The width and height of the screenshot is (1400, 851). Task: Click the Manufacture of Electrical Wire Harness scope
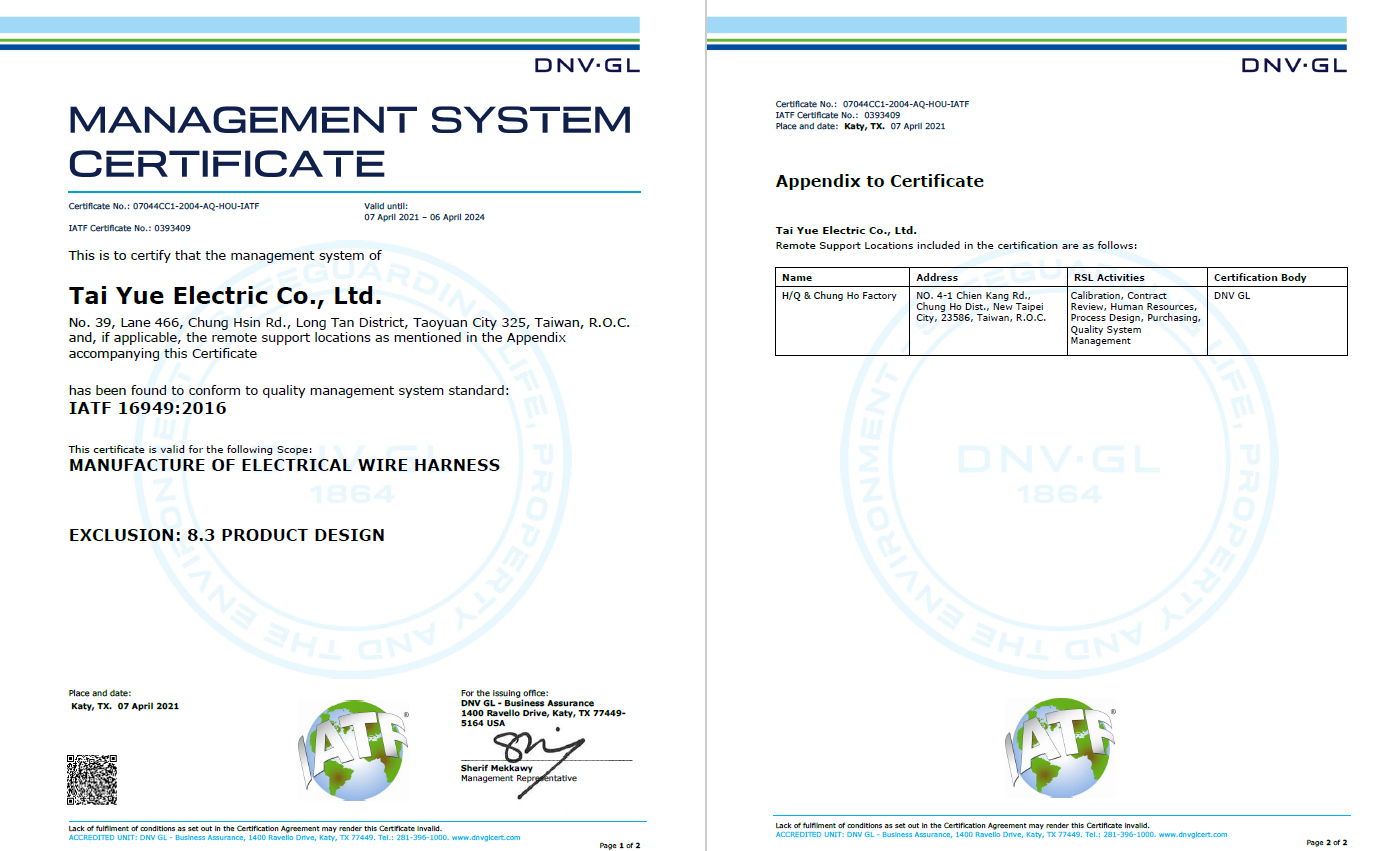tap(284, 465)
